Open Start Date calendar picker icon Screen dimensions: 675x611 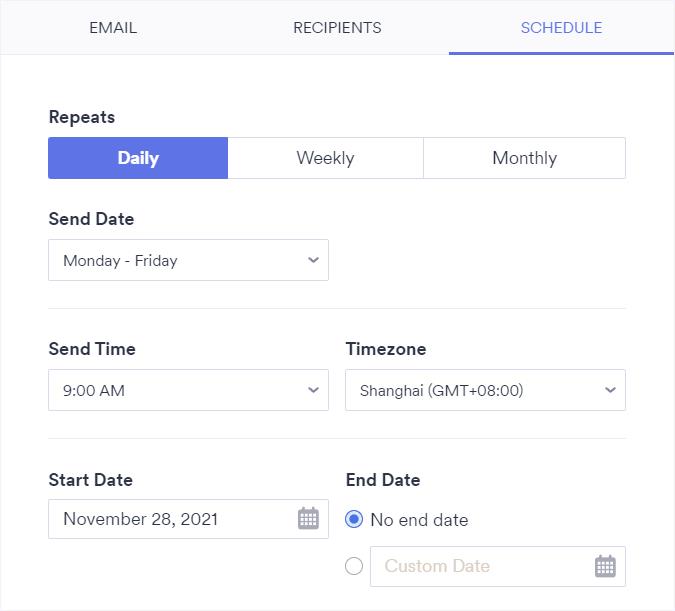308,519
